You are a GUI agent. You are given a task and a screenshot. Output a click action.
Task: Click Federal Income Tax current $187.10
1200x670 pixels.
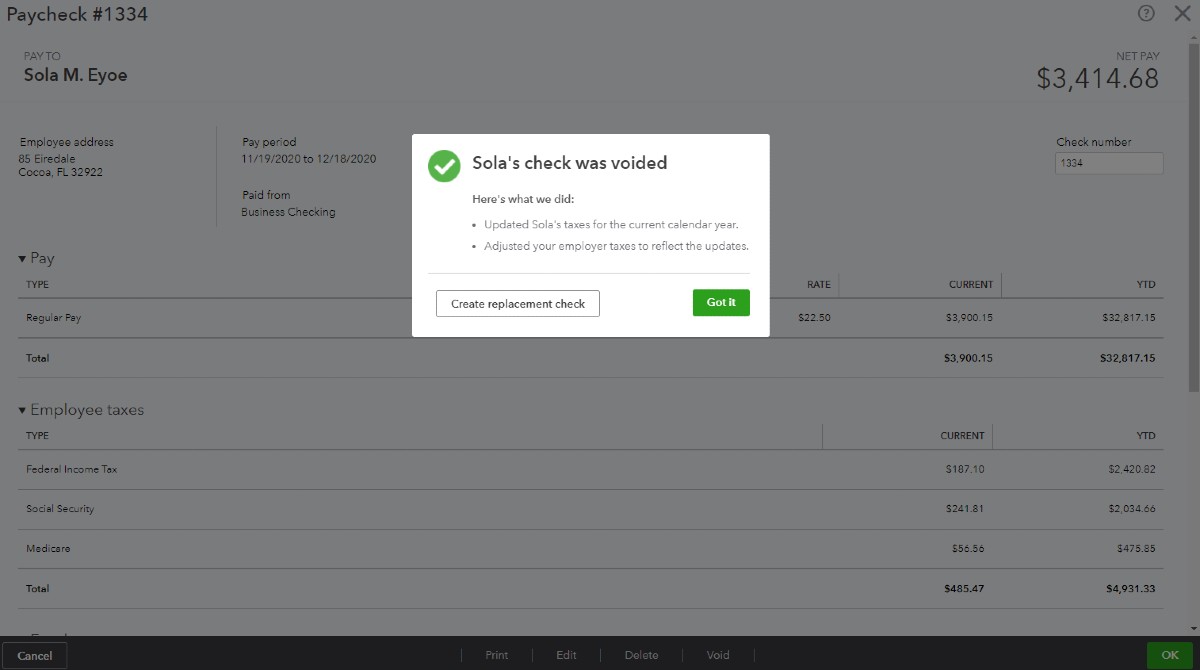coord(965,469)
